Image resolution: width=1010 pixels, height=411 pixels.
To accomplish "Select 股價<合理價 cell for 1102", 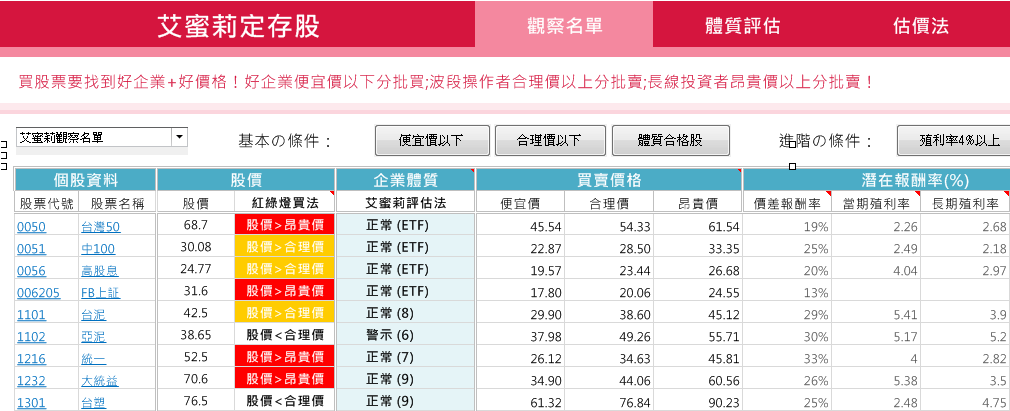I will (285, 336).
